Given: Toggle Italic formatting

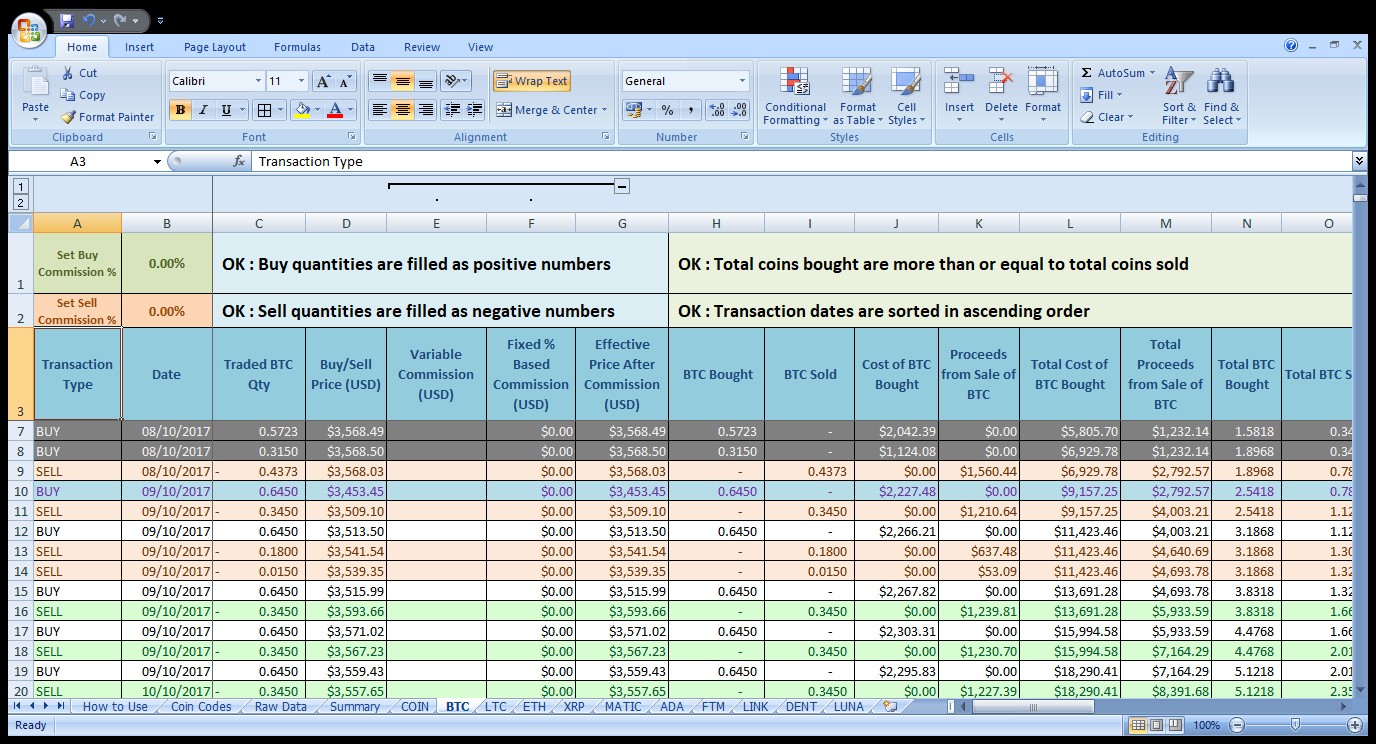Looking at the screenshot, I should tap(204, 110).
